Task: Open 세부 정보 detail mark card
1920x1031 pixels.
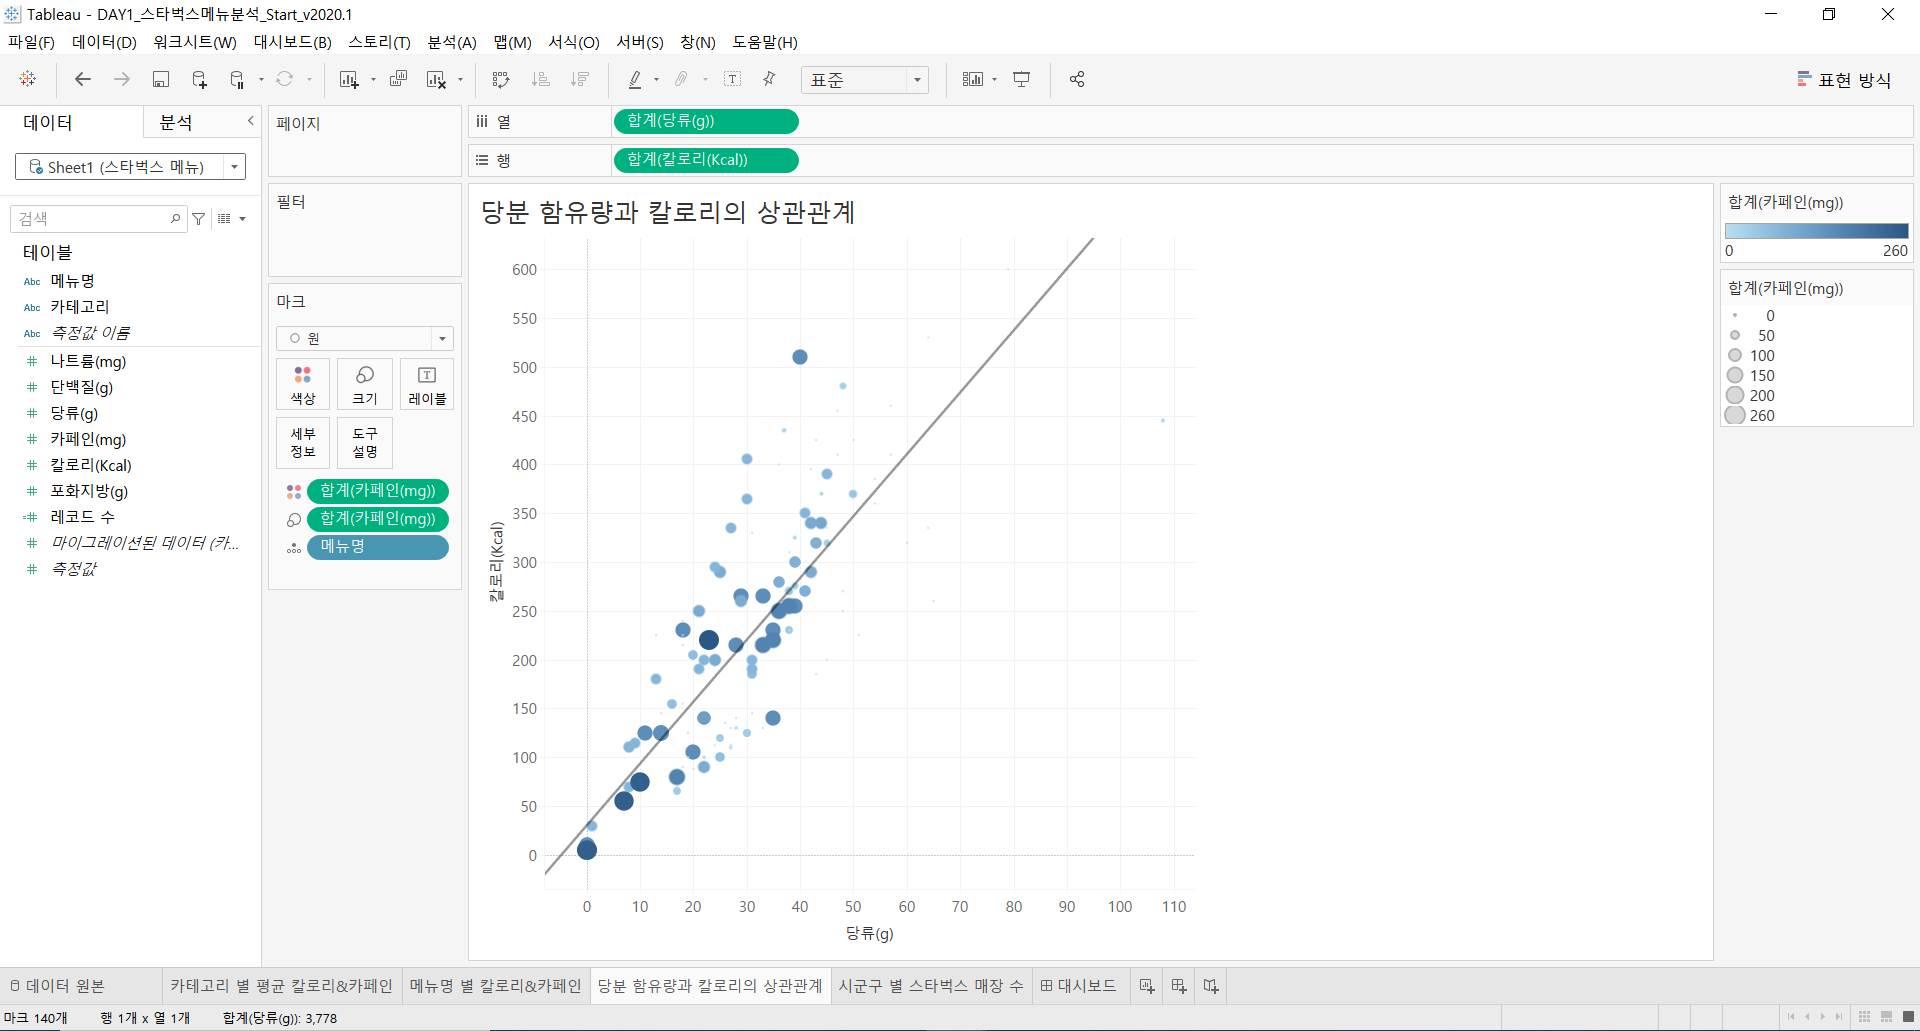Action: (303, 442)
